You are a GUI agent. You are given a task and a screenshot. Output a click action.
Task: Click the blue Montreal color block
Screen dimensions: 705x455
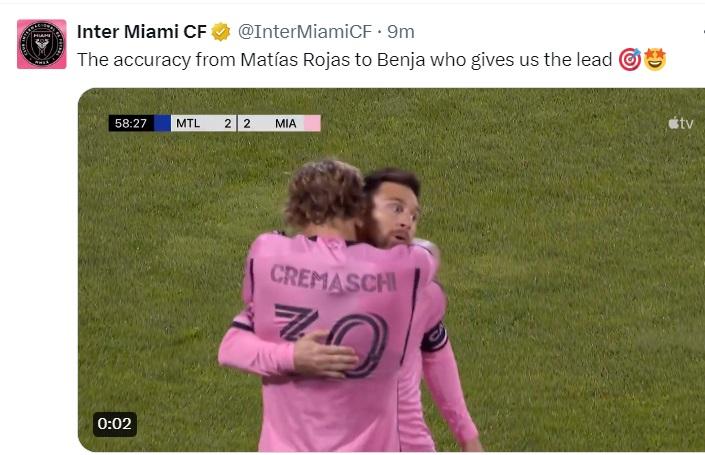pyautogui.click(x=162, y=123)
